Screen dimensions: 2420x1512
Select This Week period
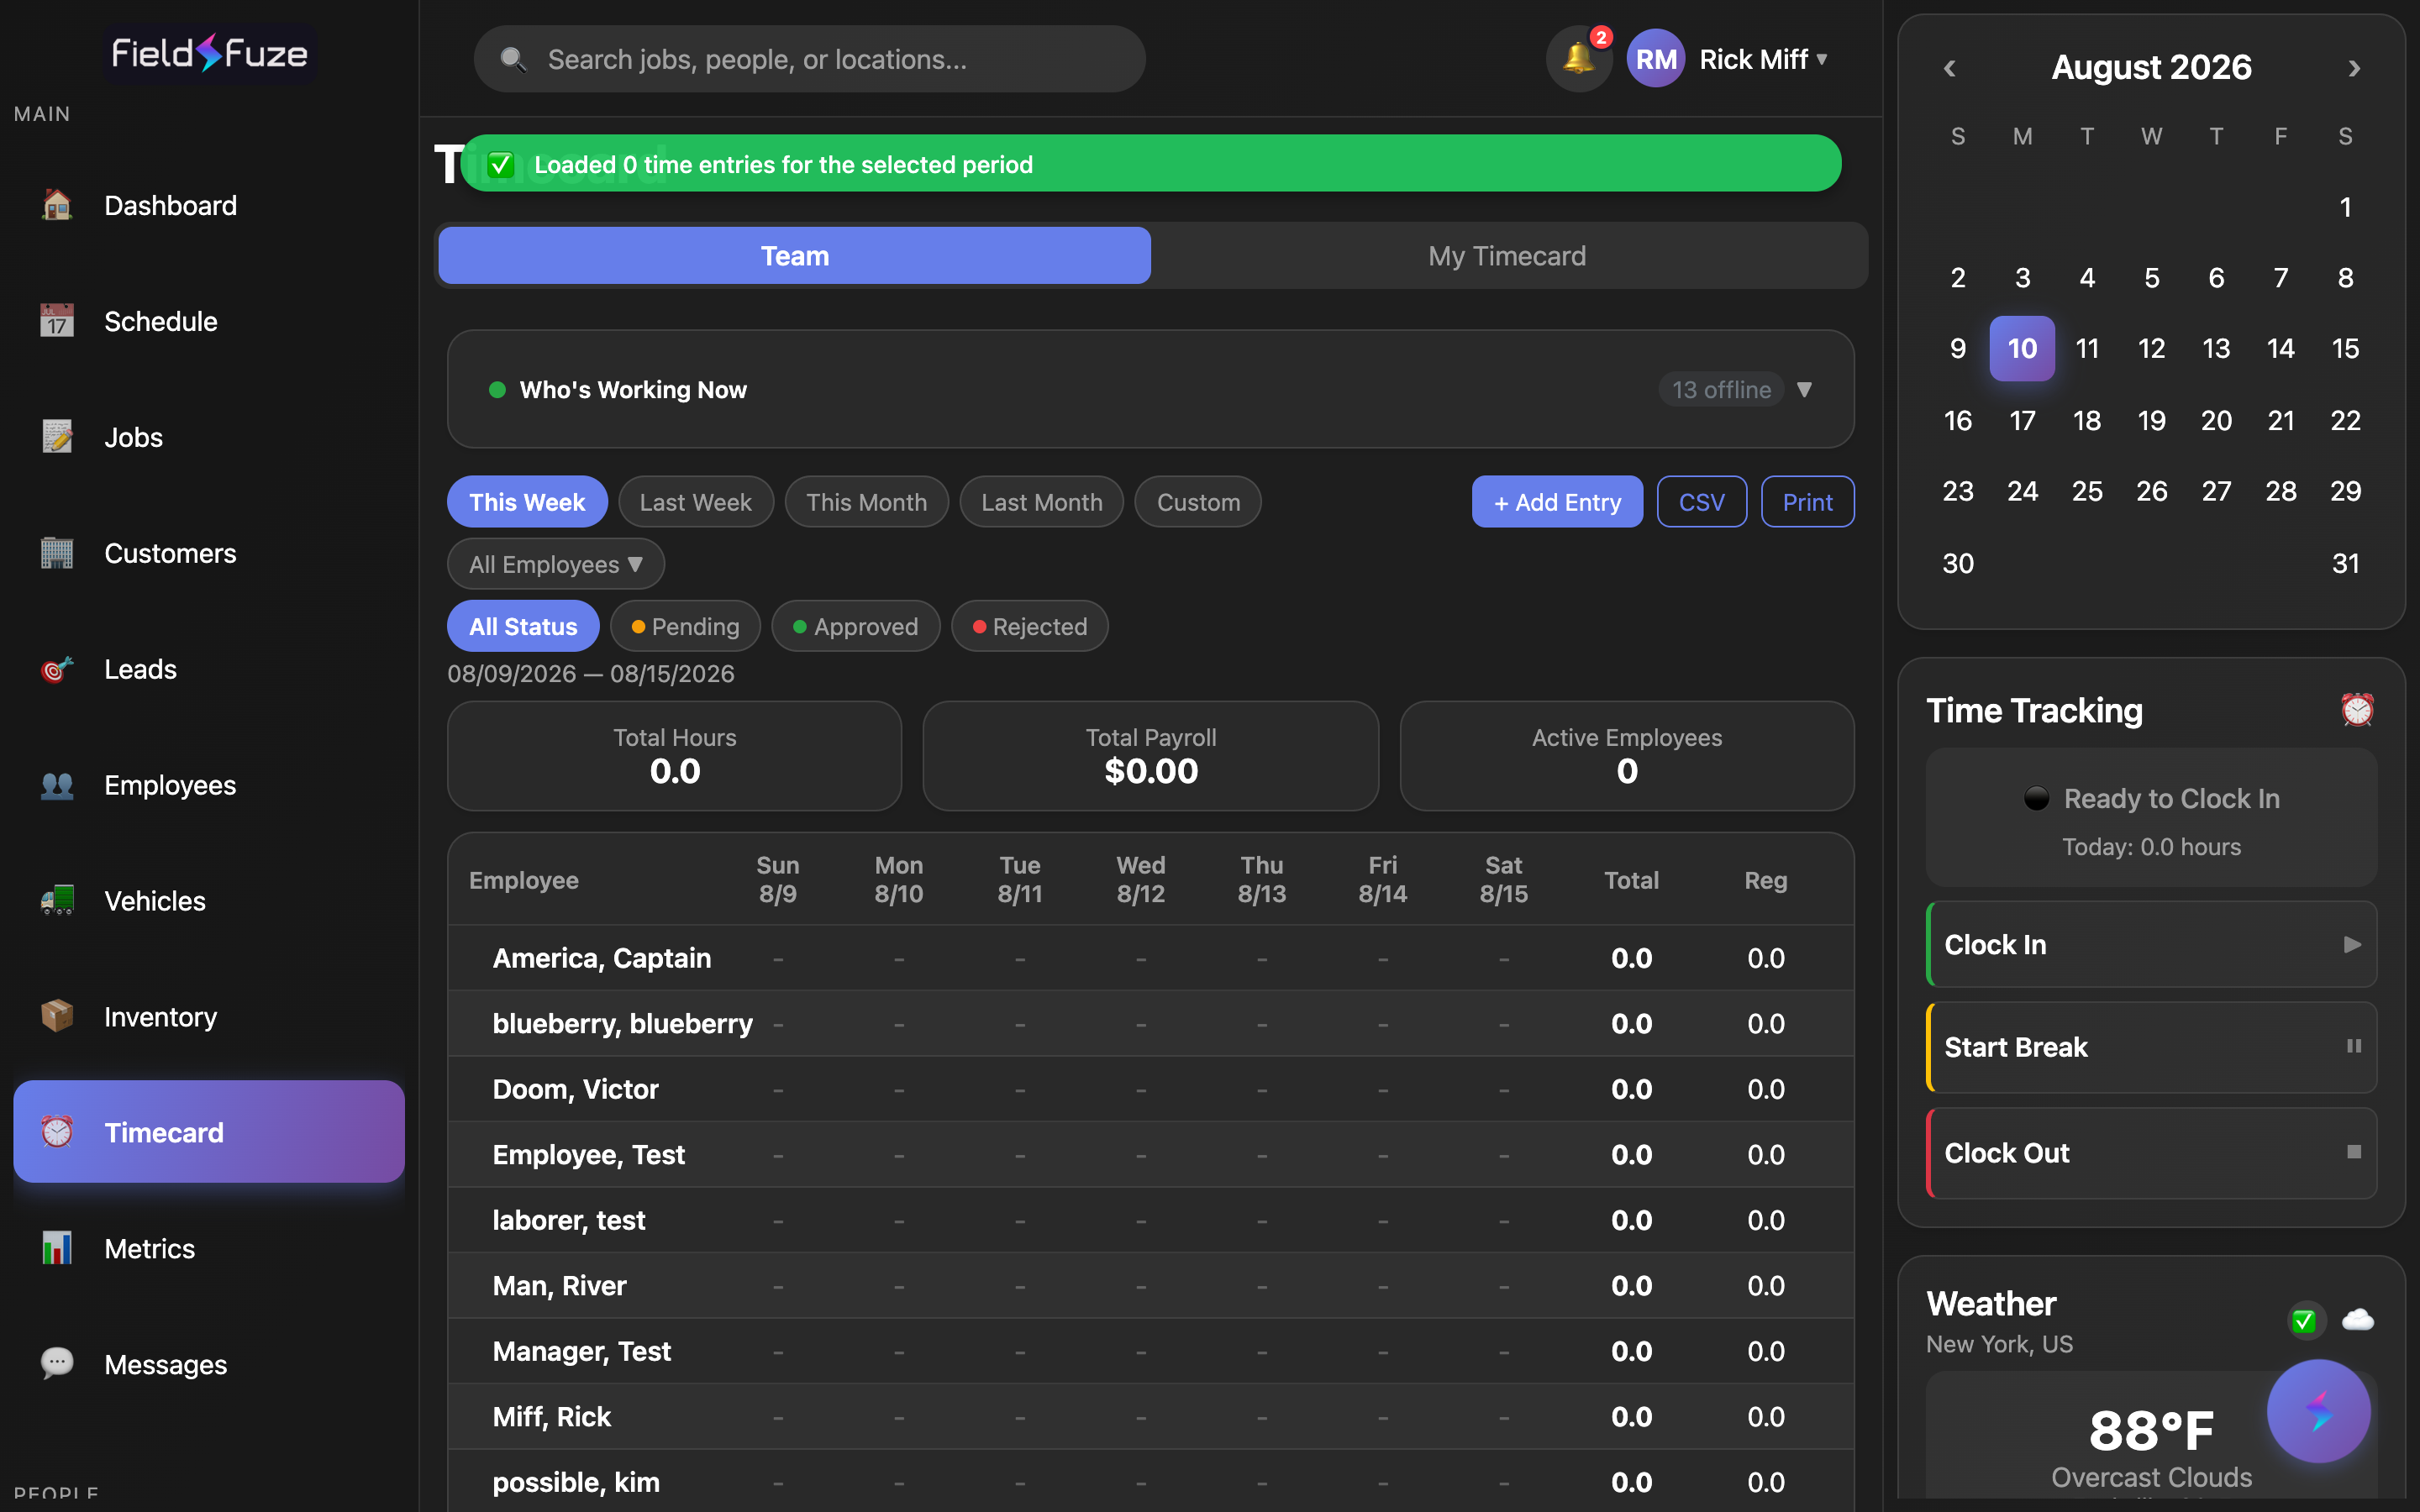[x=527, y=502]
